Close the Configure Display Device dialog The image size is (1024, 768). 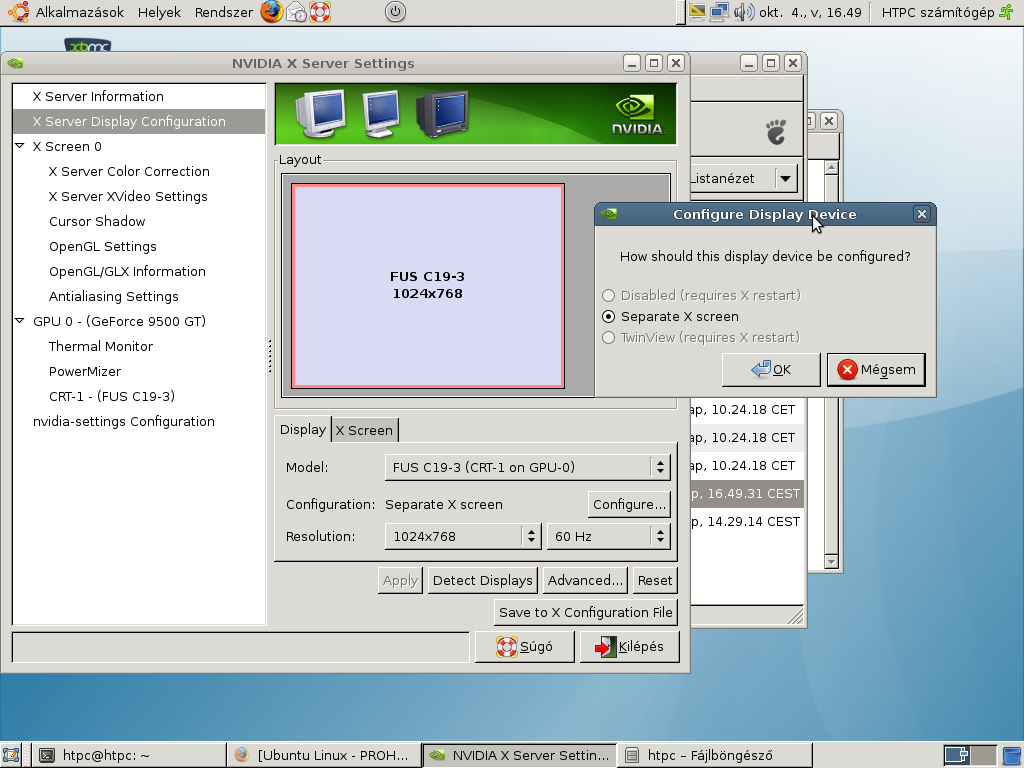921,214
